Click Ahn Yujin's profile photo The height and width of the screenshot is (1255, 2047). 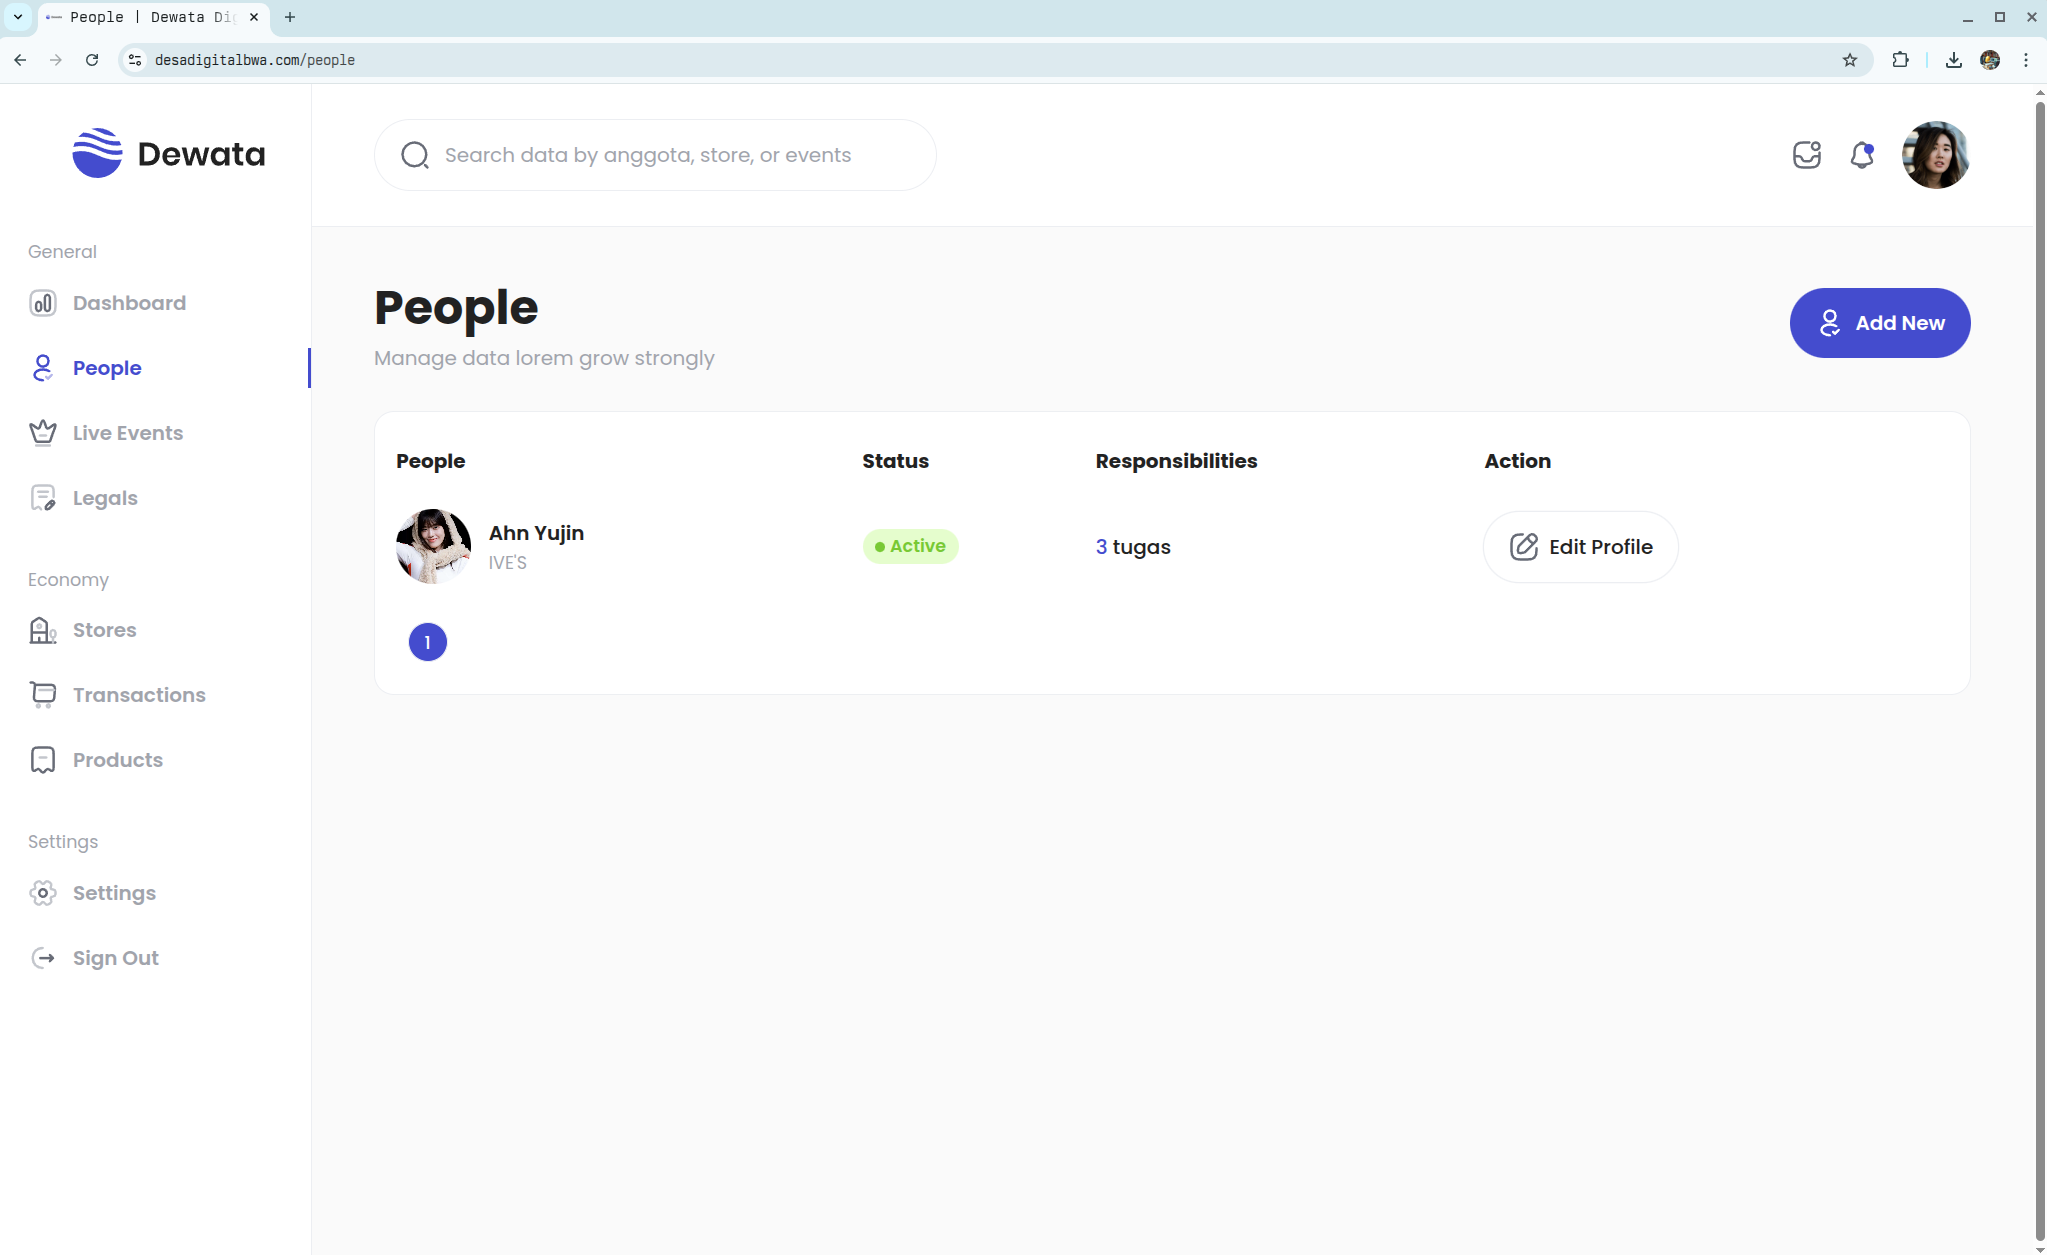[433, 546]
